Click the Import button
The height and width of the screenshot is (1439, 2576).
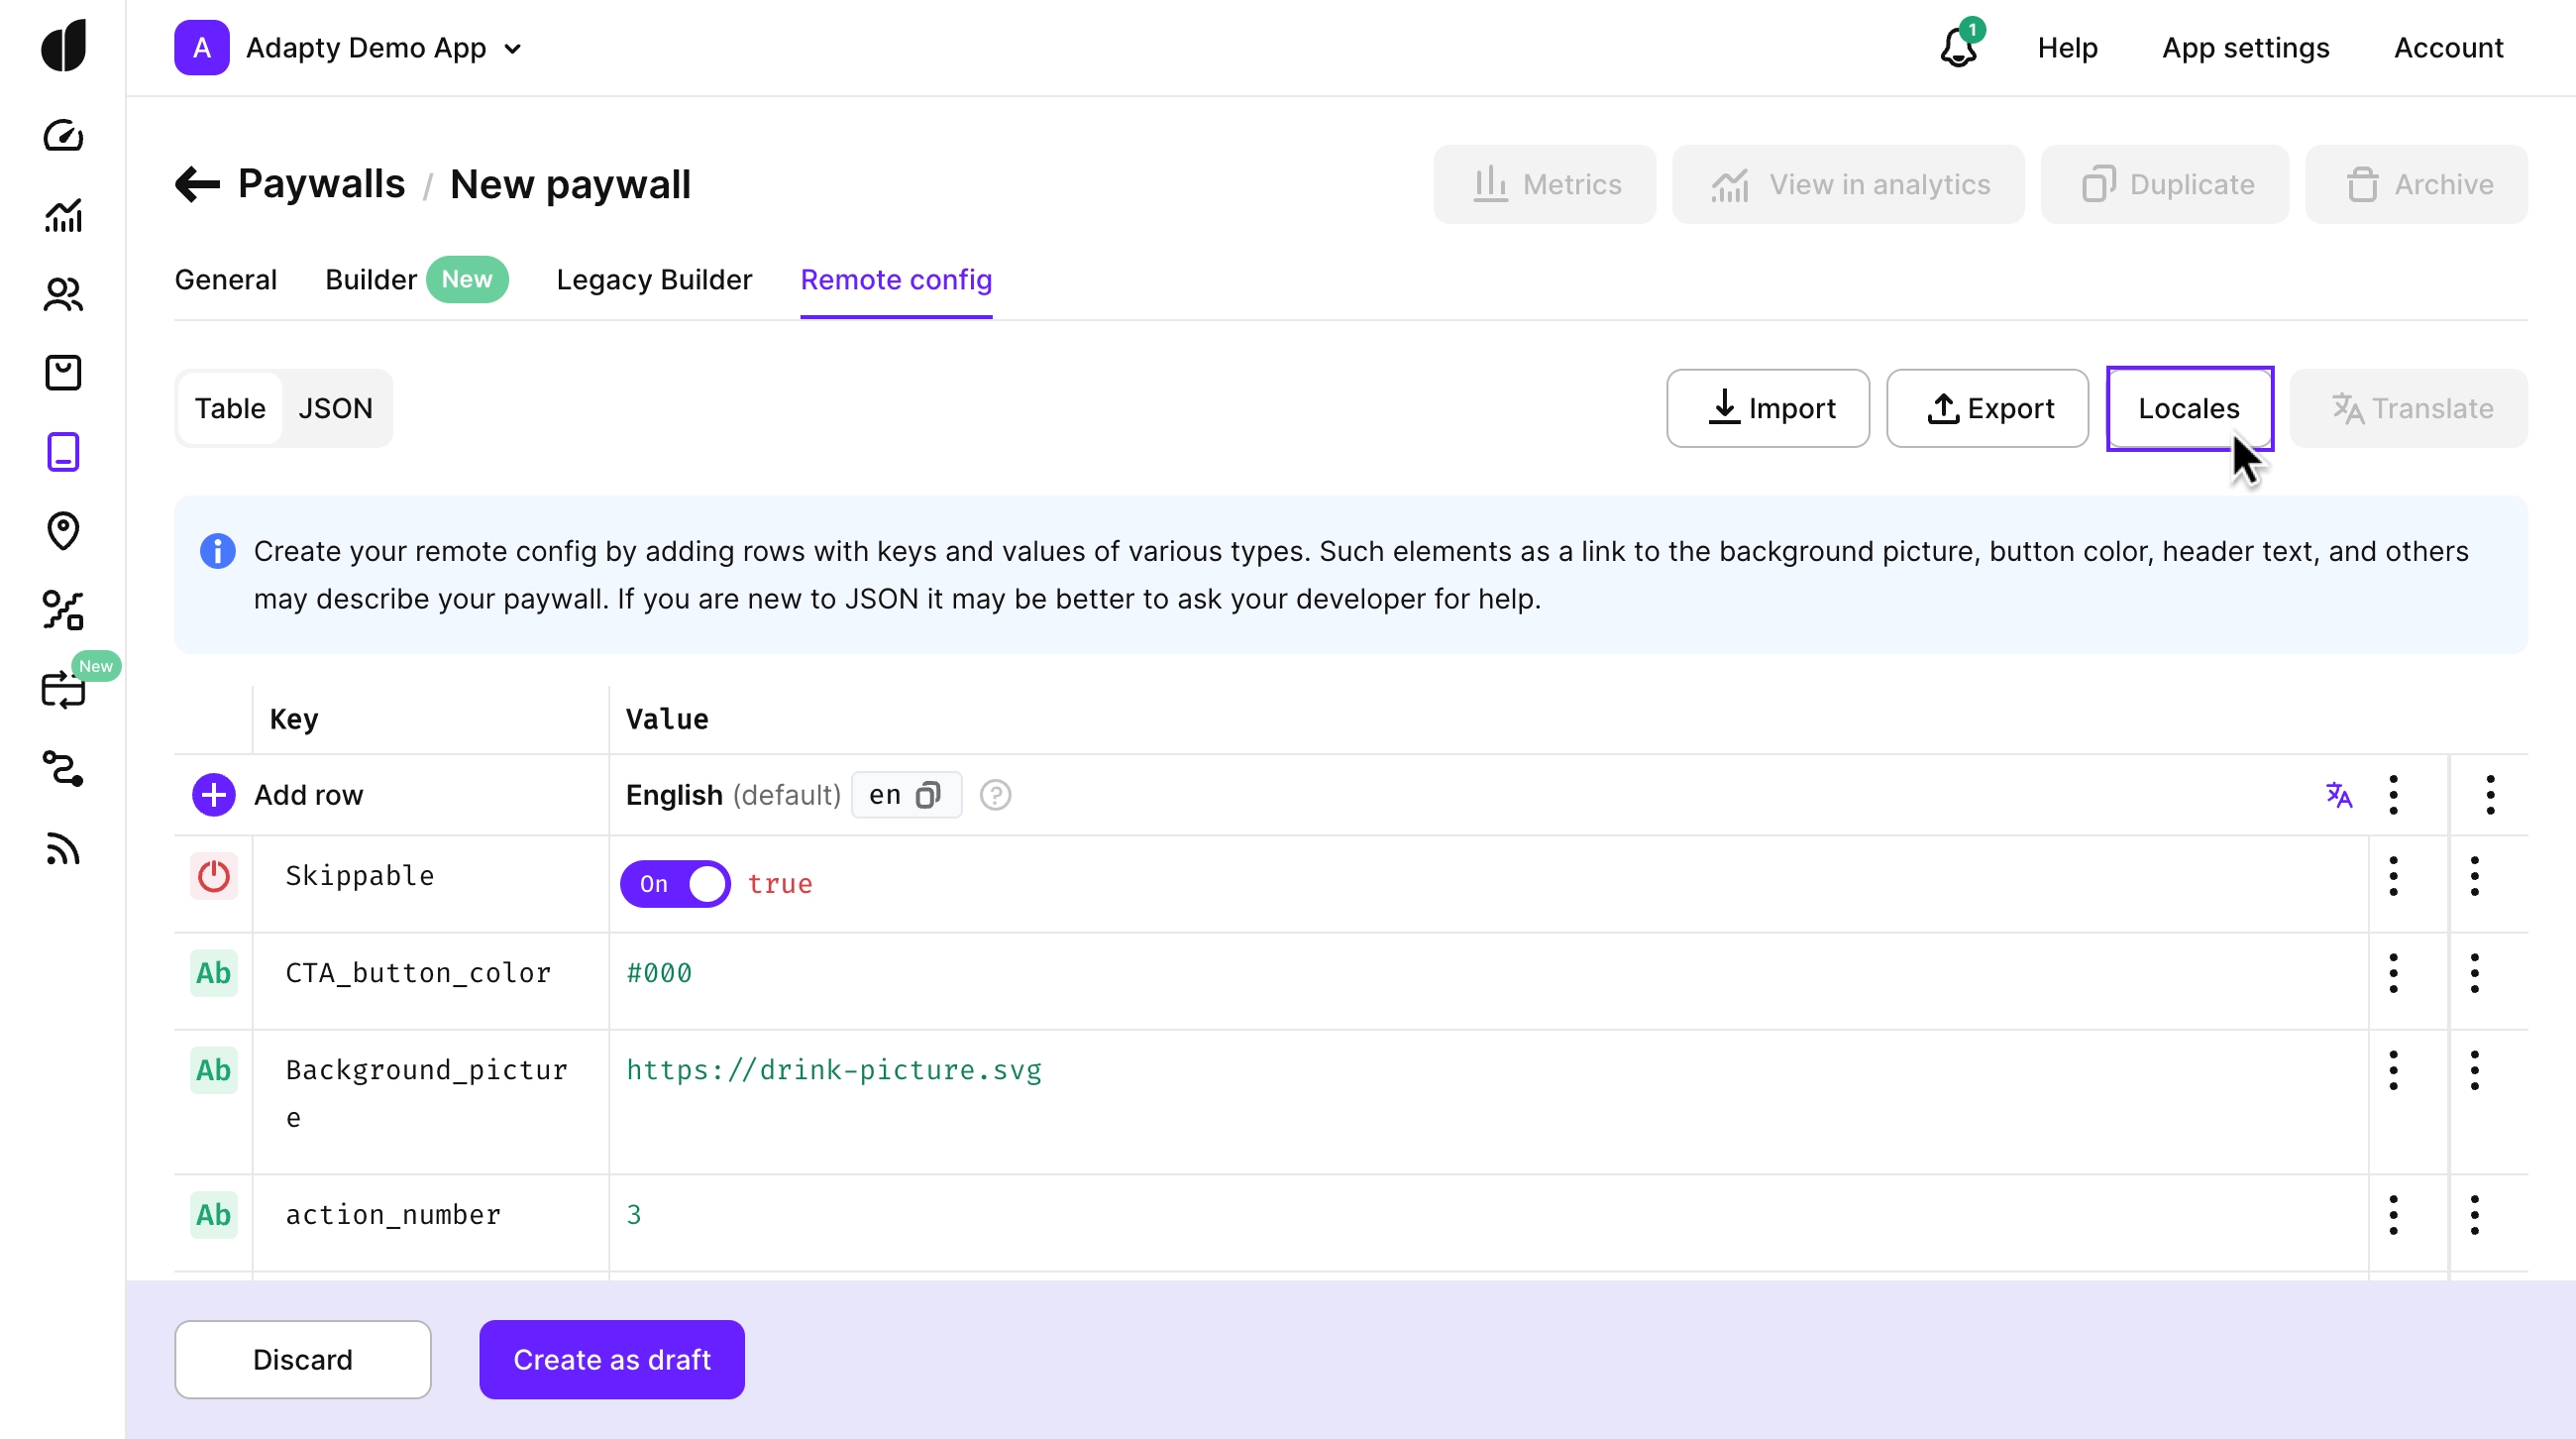coord(1767,408)
